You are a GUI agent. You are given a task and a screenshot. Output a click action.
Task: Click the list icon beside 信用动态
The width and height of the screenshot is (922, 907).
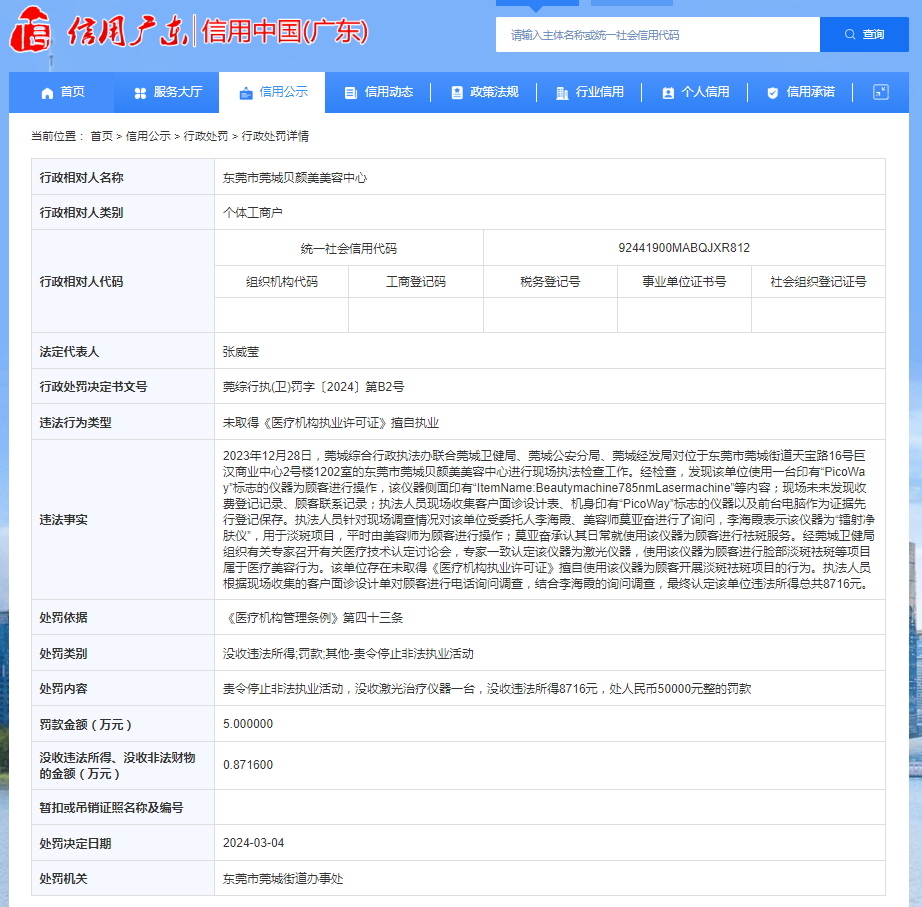[351, 93]
